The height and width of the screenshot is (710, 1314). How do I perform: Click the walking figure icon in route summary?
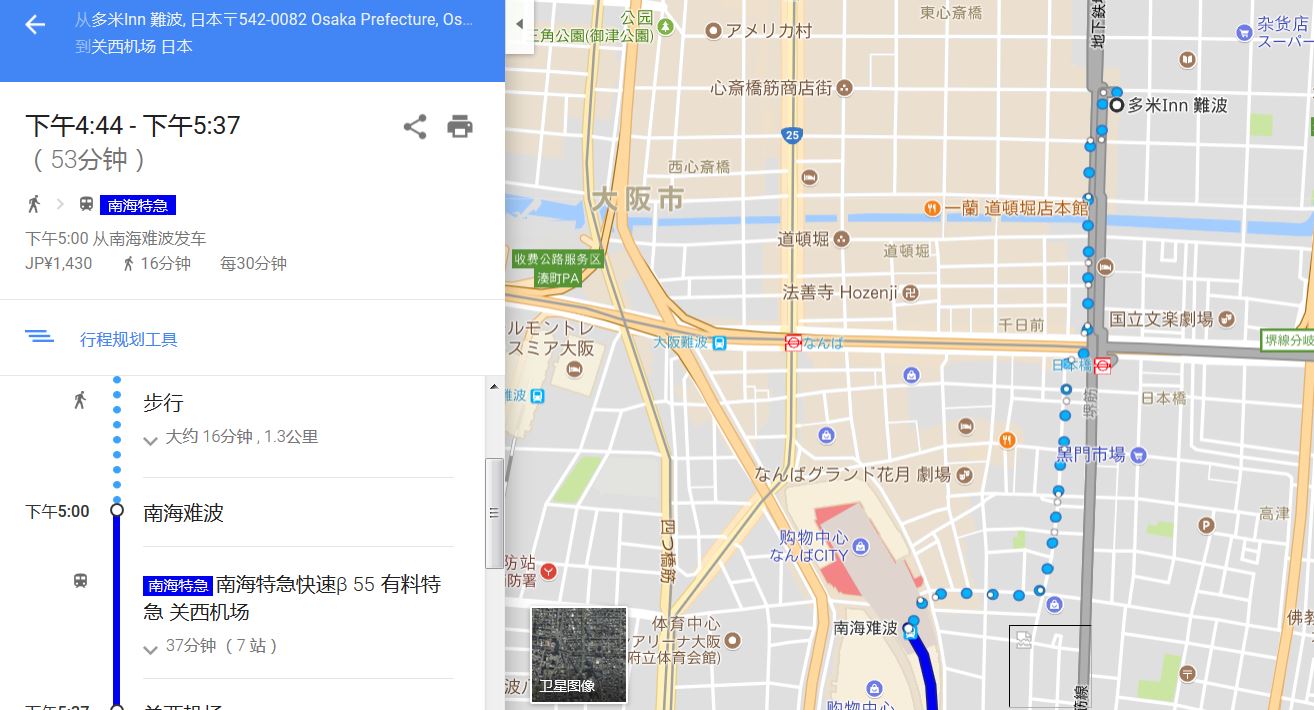click(x=34, y=205)
